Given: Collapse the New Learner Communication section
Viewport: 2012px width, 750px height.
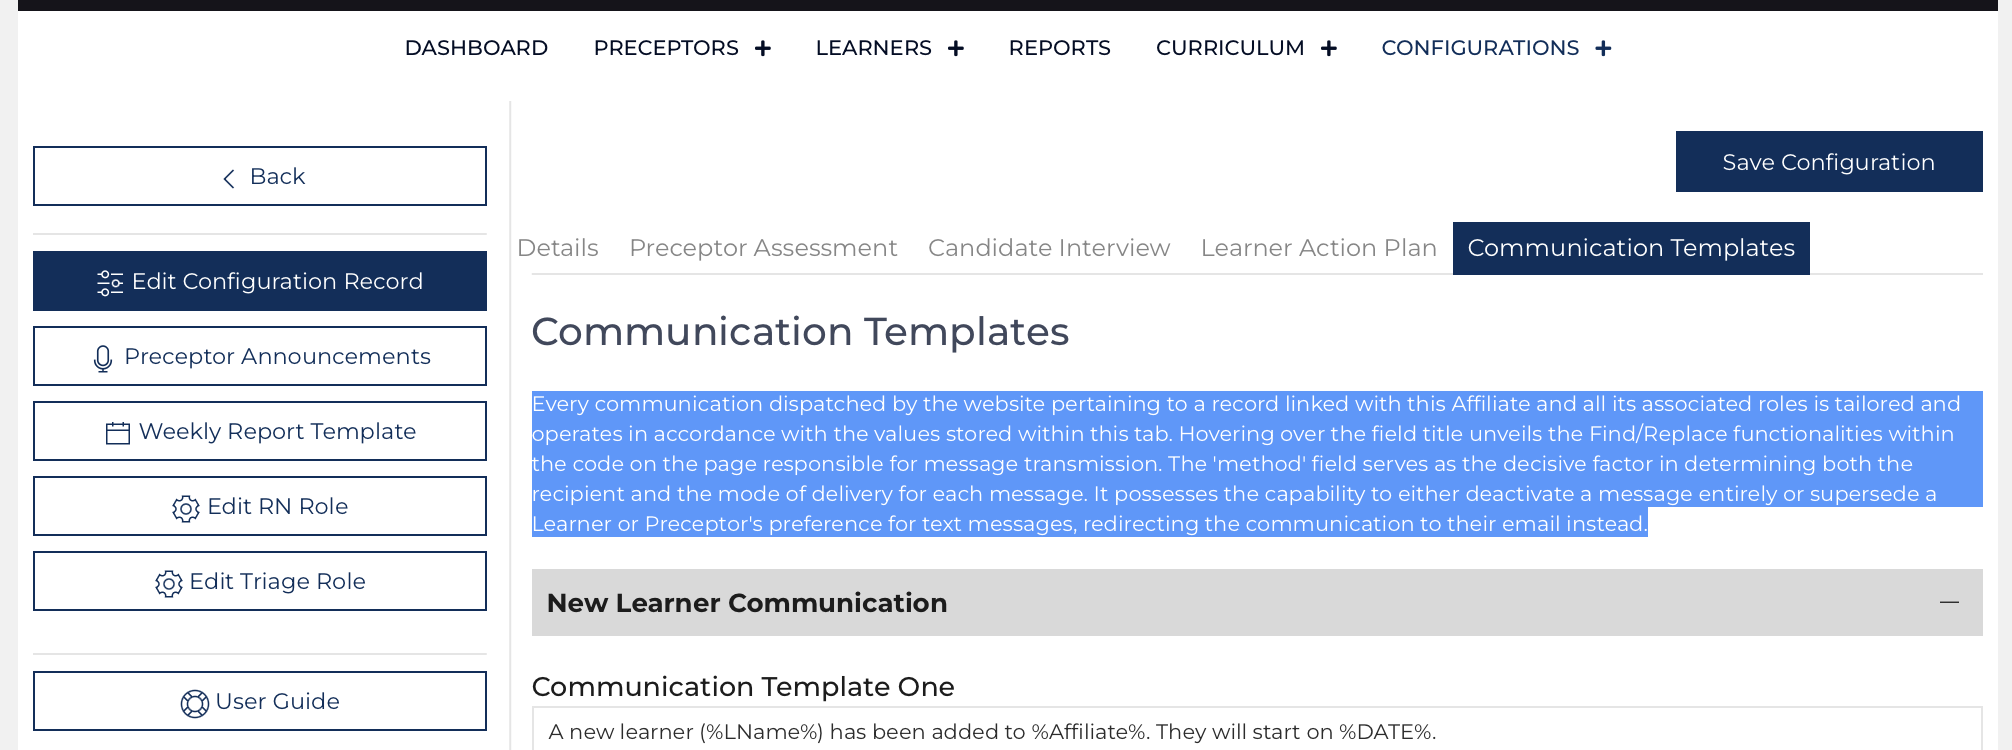Looking at the screenshot, I should [1948, 602].
